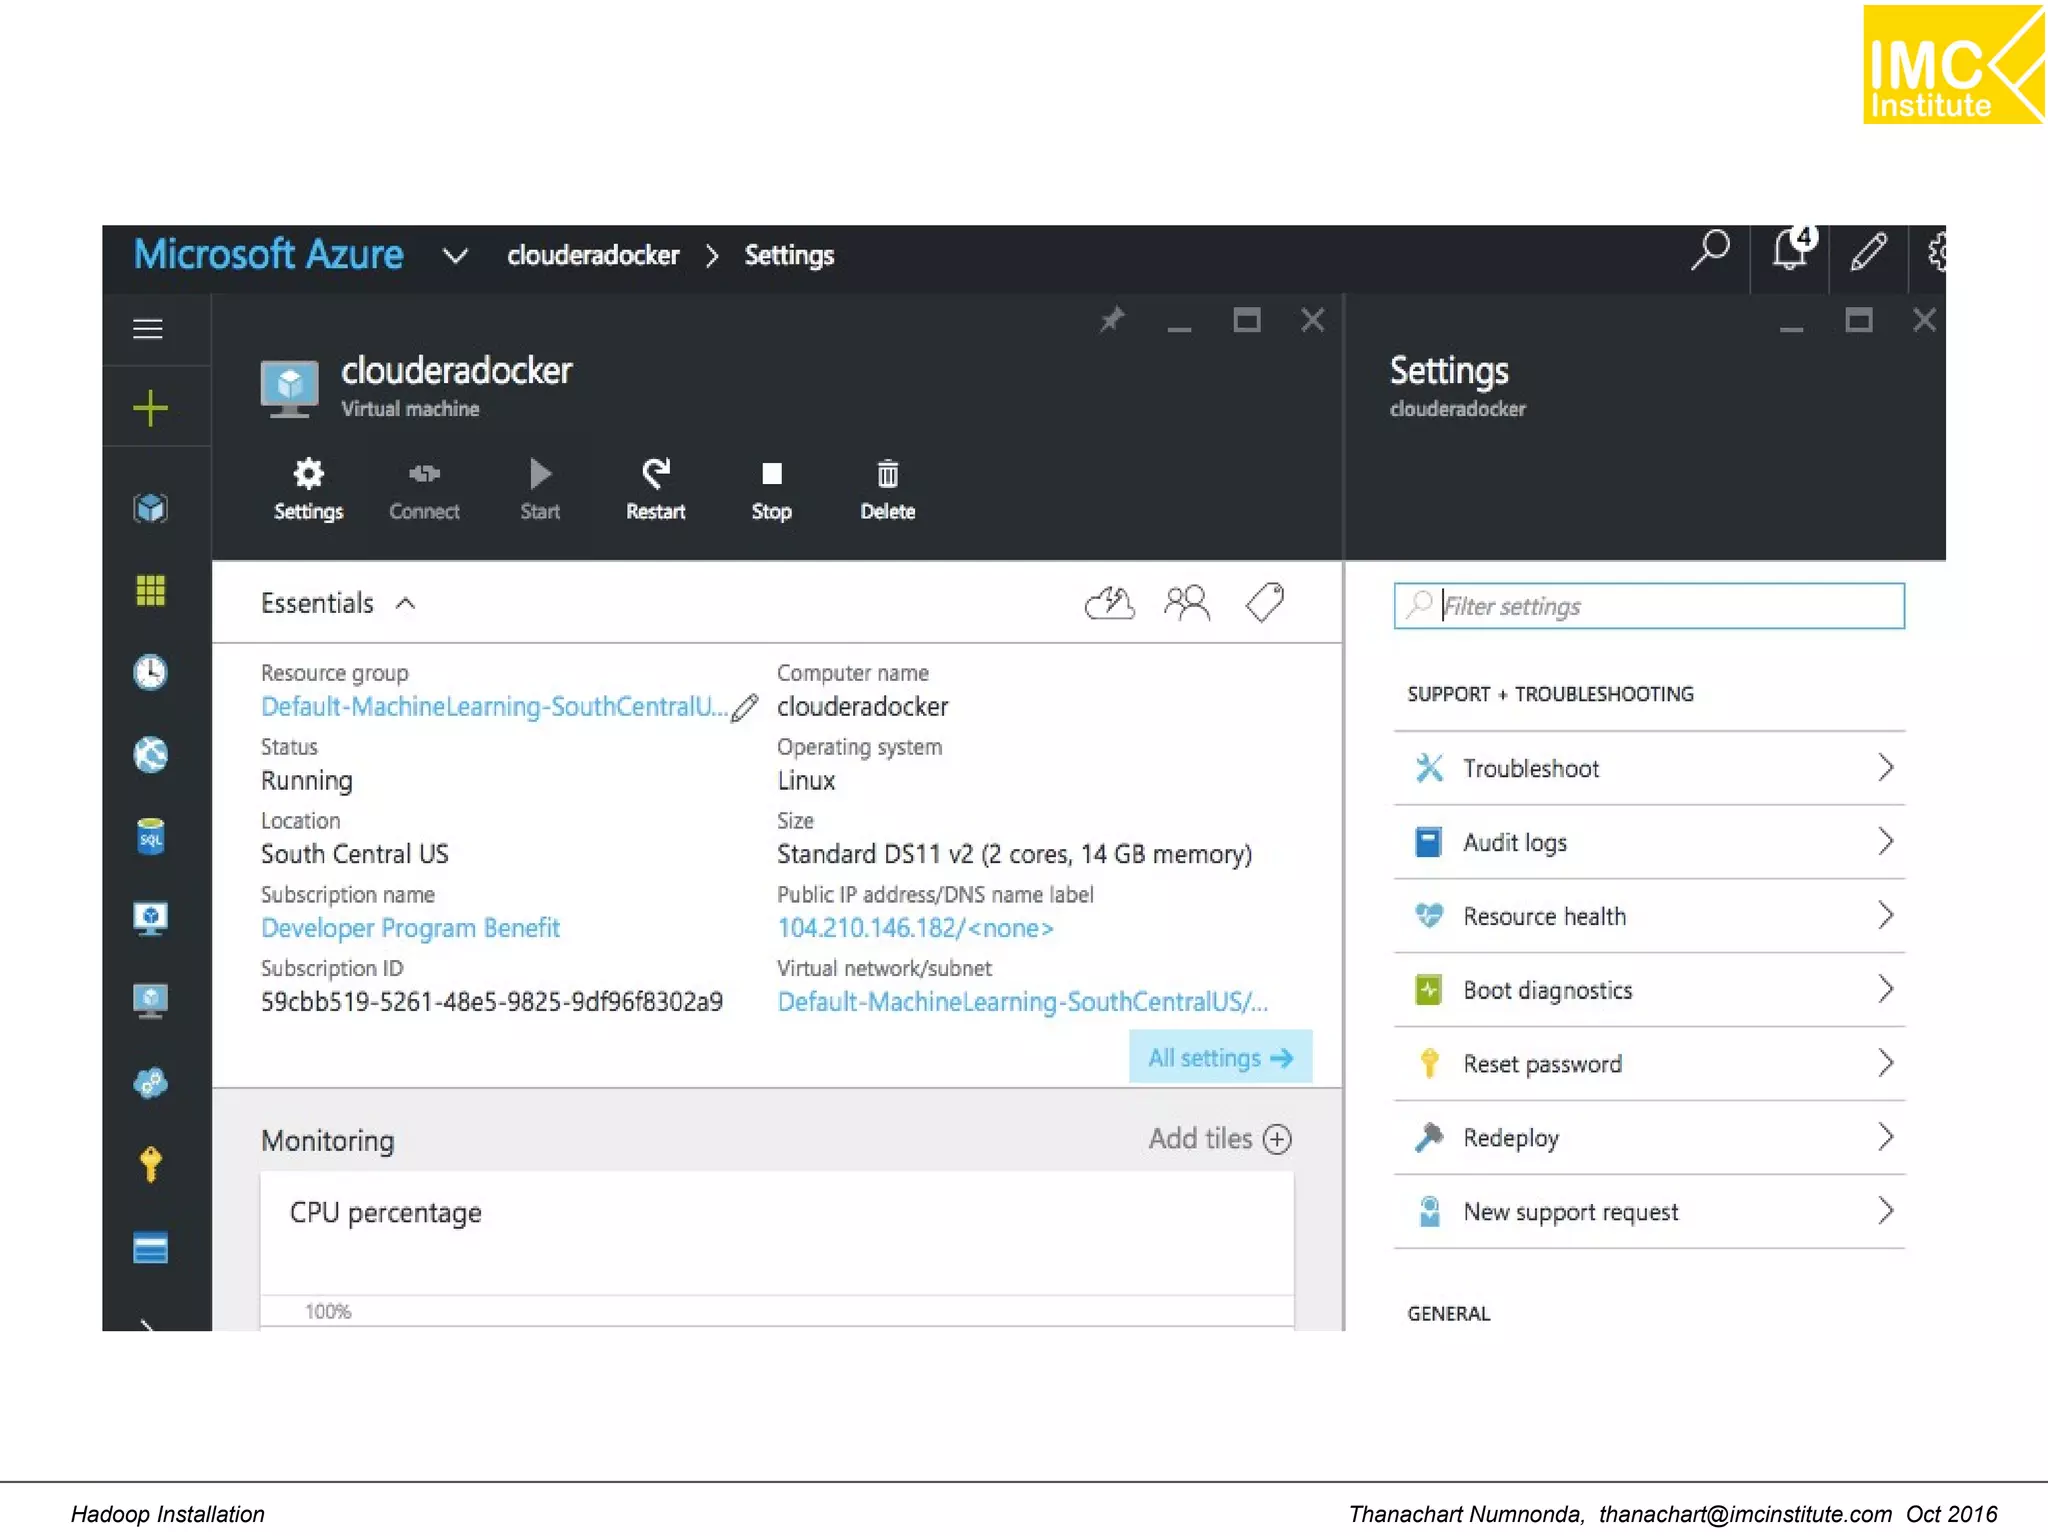Open Reset password settings item
This screenshot has width=2048, height=1536.
point(1649,1064)
